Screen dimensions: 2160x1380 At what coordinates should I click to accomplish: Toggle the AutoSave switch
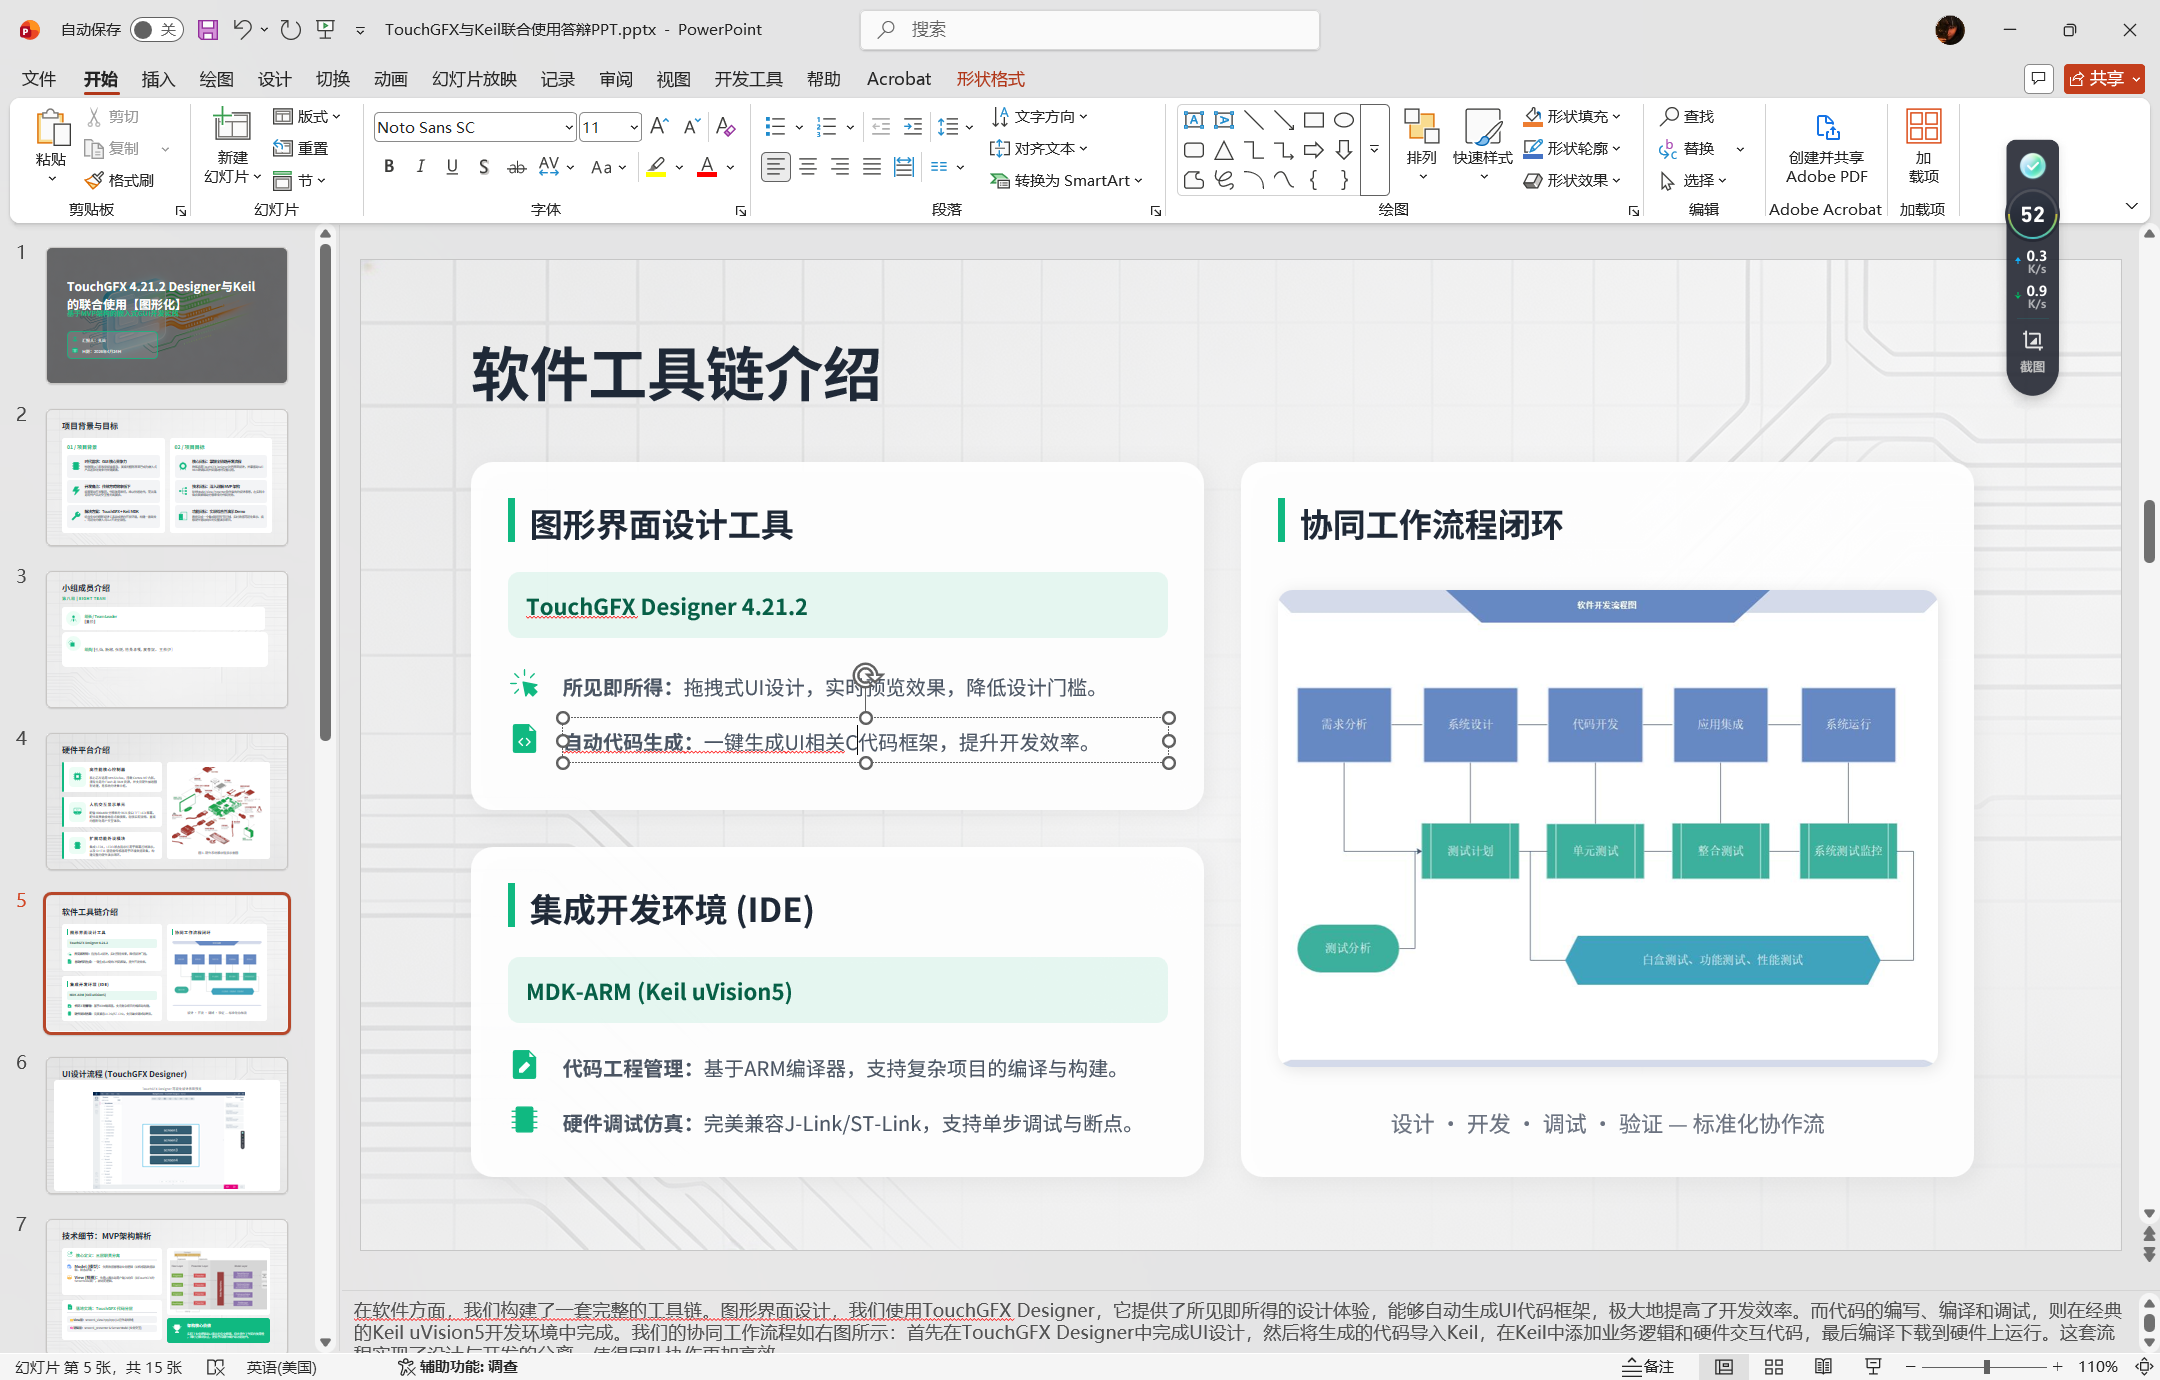(x=156, y=29)
